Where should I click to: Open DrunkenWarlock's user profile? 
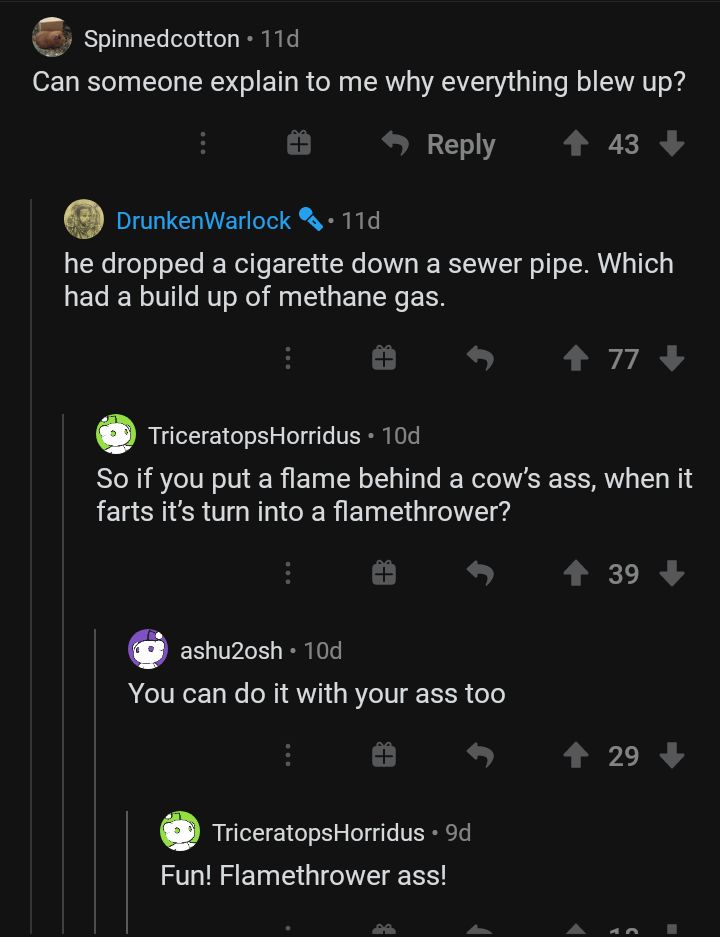point(203,220)
